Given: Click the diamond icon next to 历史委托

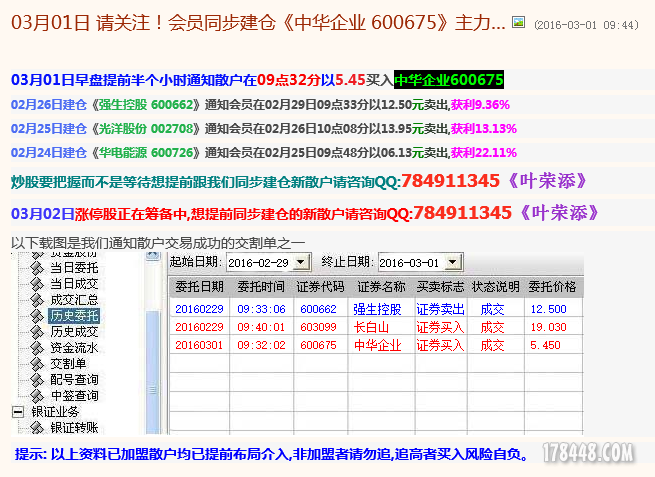Looking at the screenshot, I should (37, 316).
